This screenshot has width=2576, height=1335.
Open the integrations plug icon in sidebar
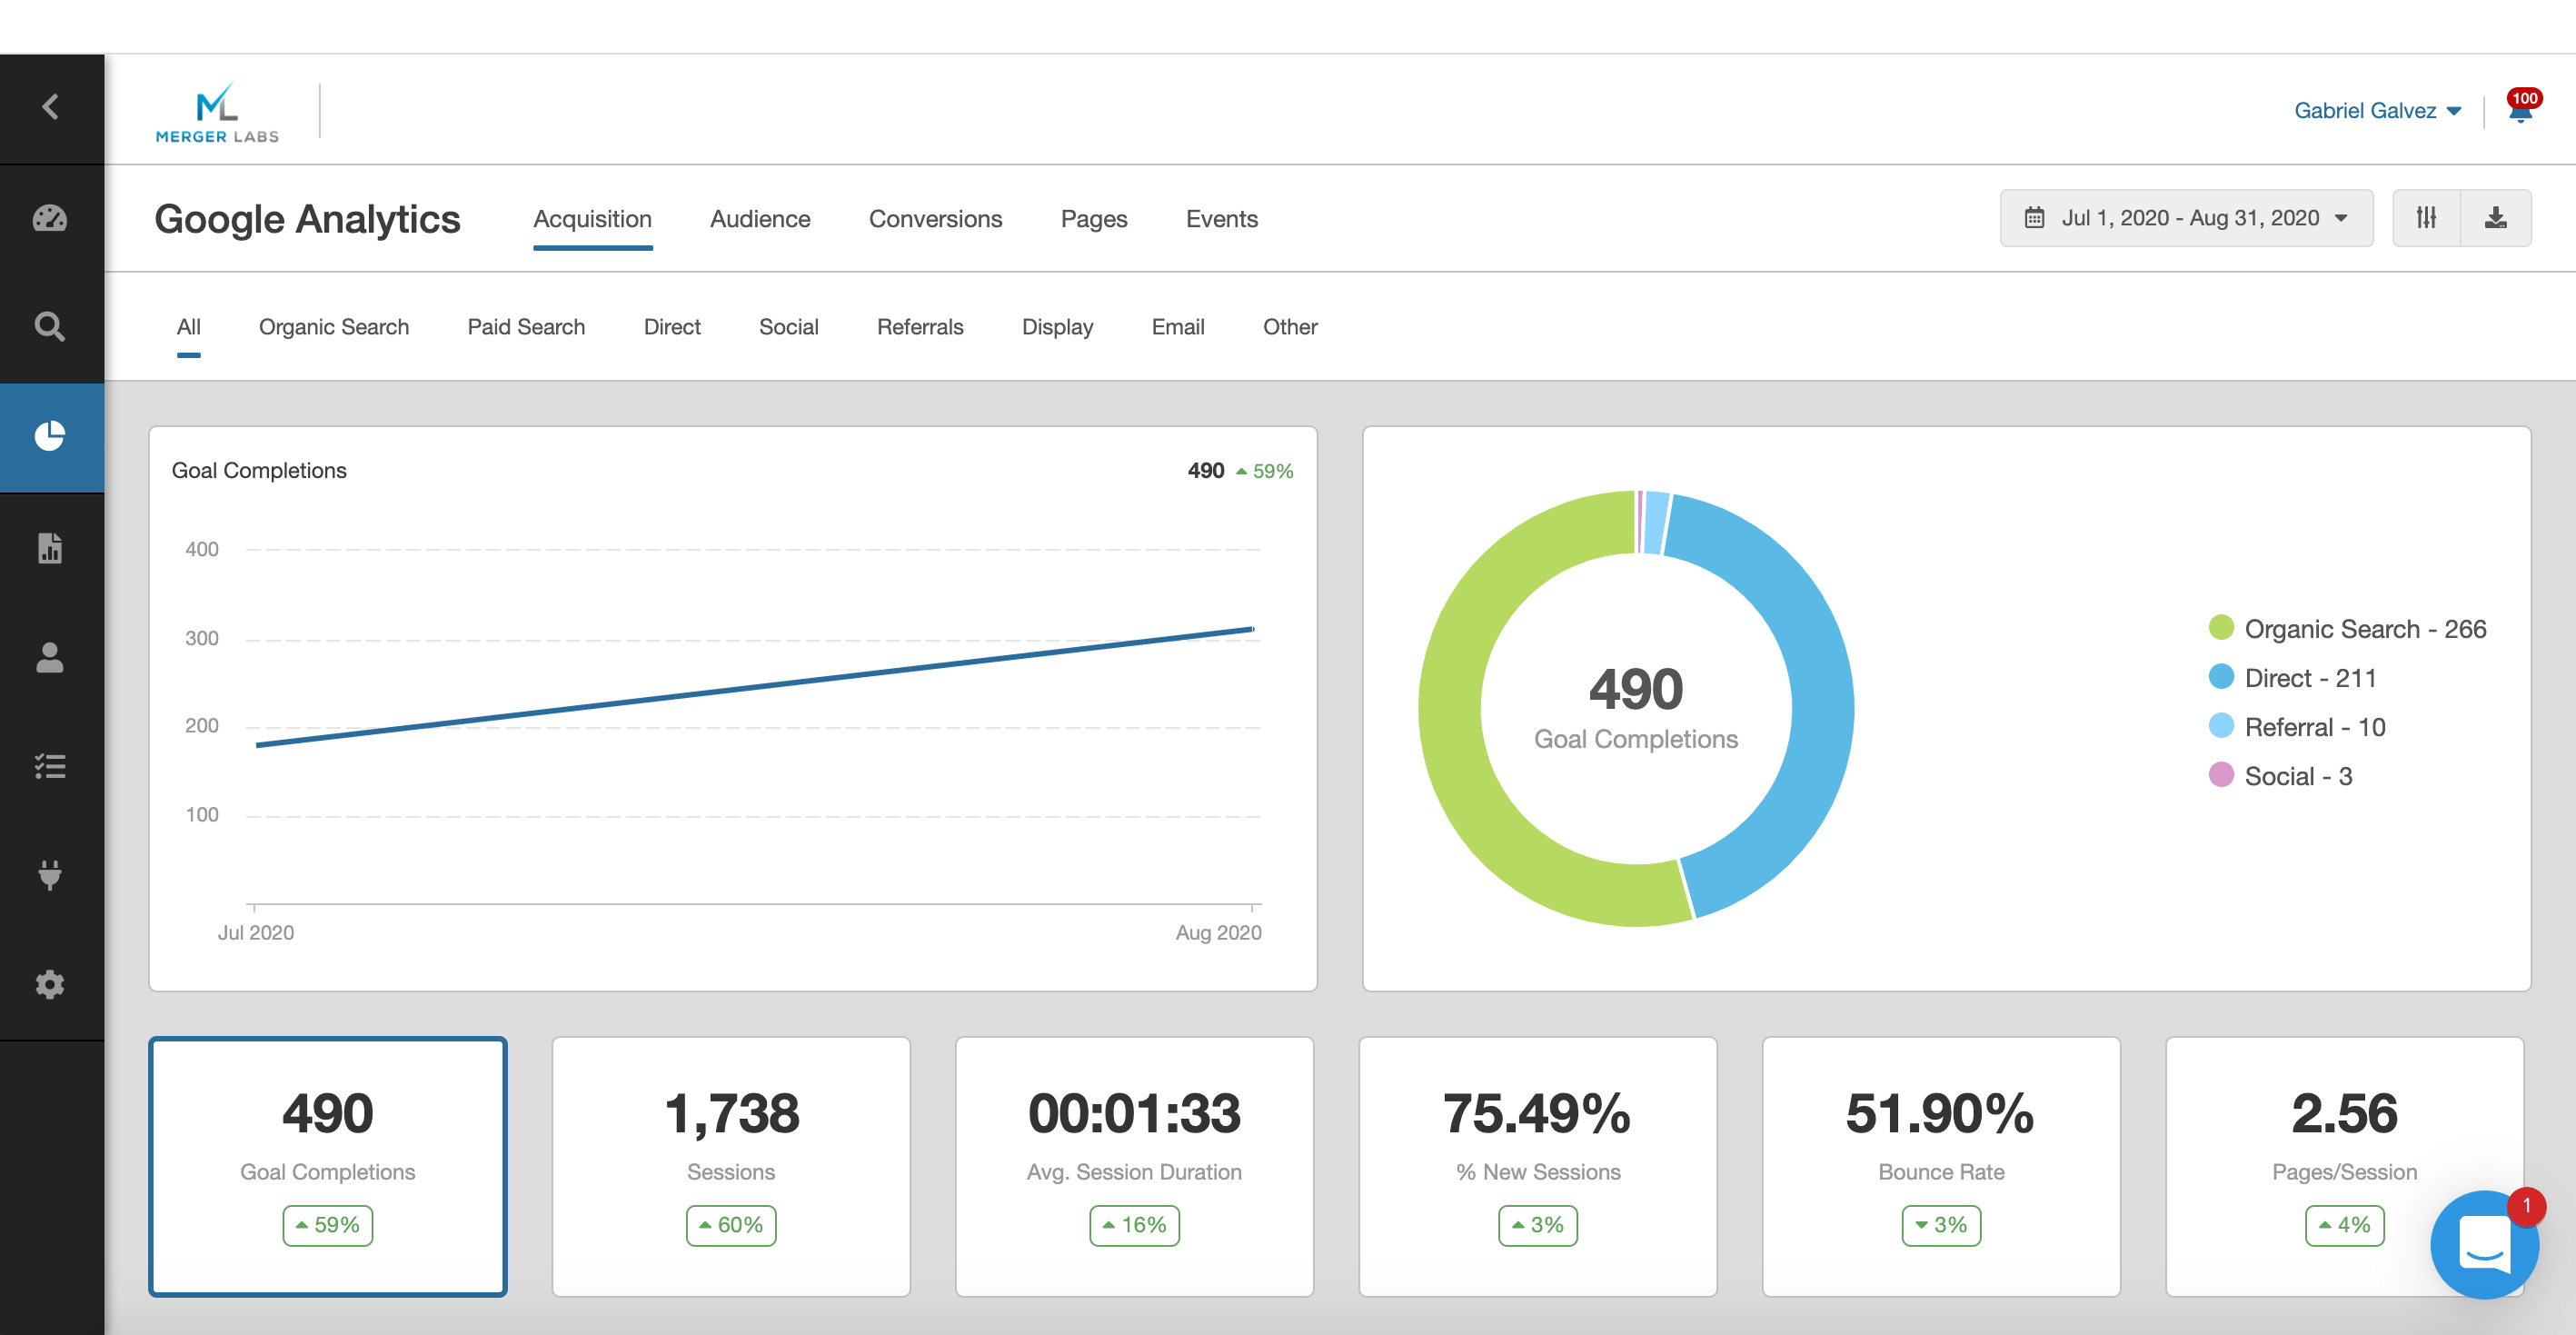pyautogui.click(x=50, y=875)
